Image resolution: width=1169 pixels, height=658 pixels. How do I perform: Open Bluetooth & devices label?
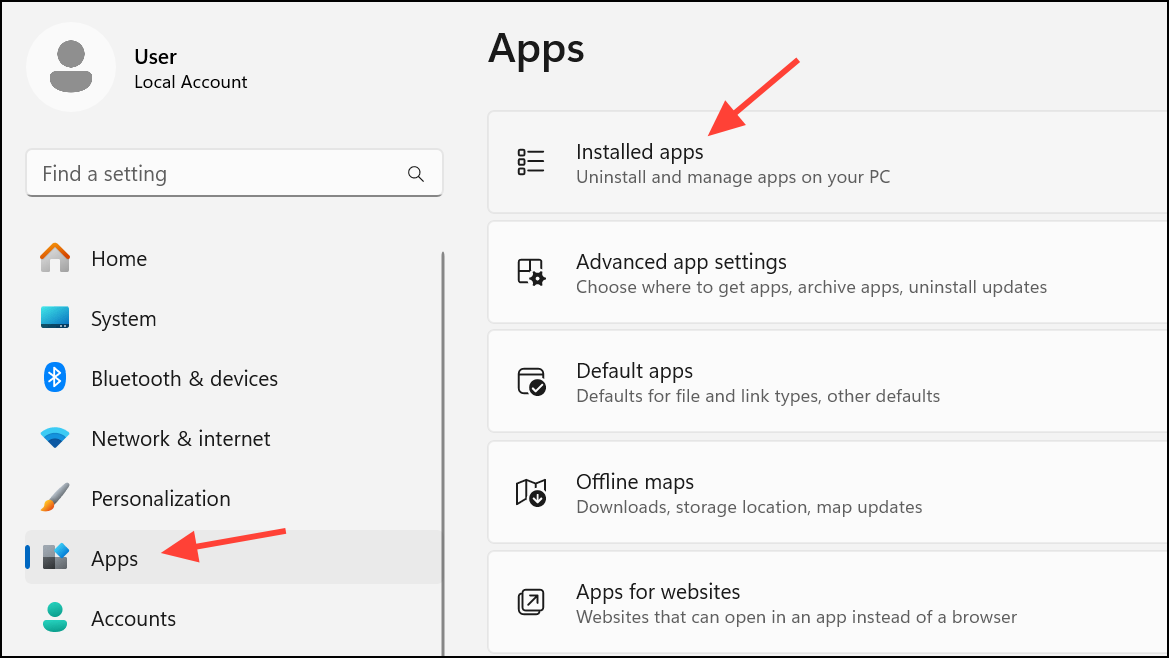pyautogui.click(x=184, y=379)
